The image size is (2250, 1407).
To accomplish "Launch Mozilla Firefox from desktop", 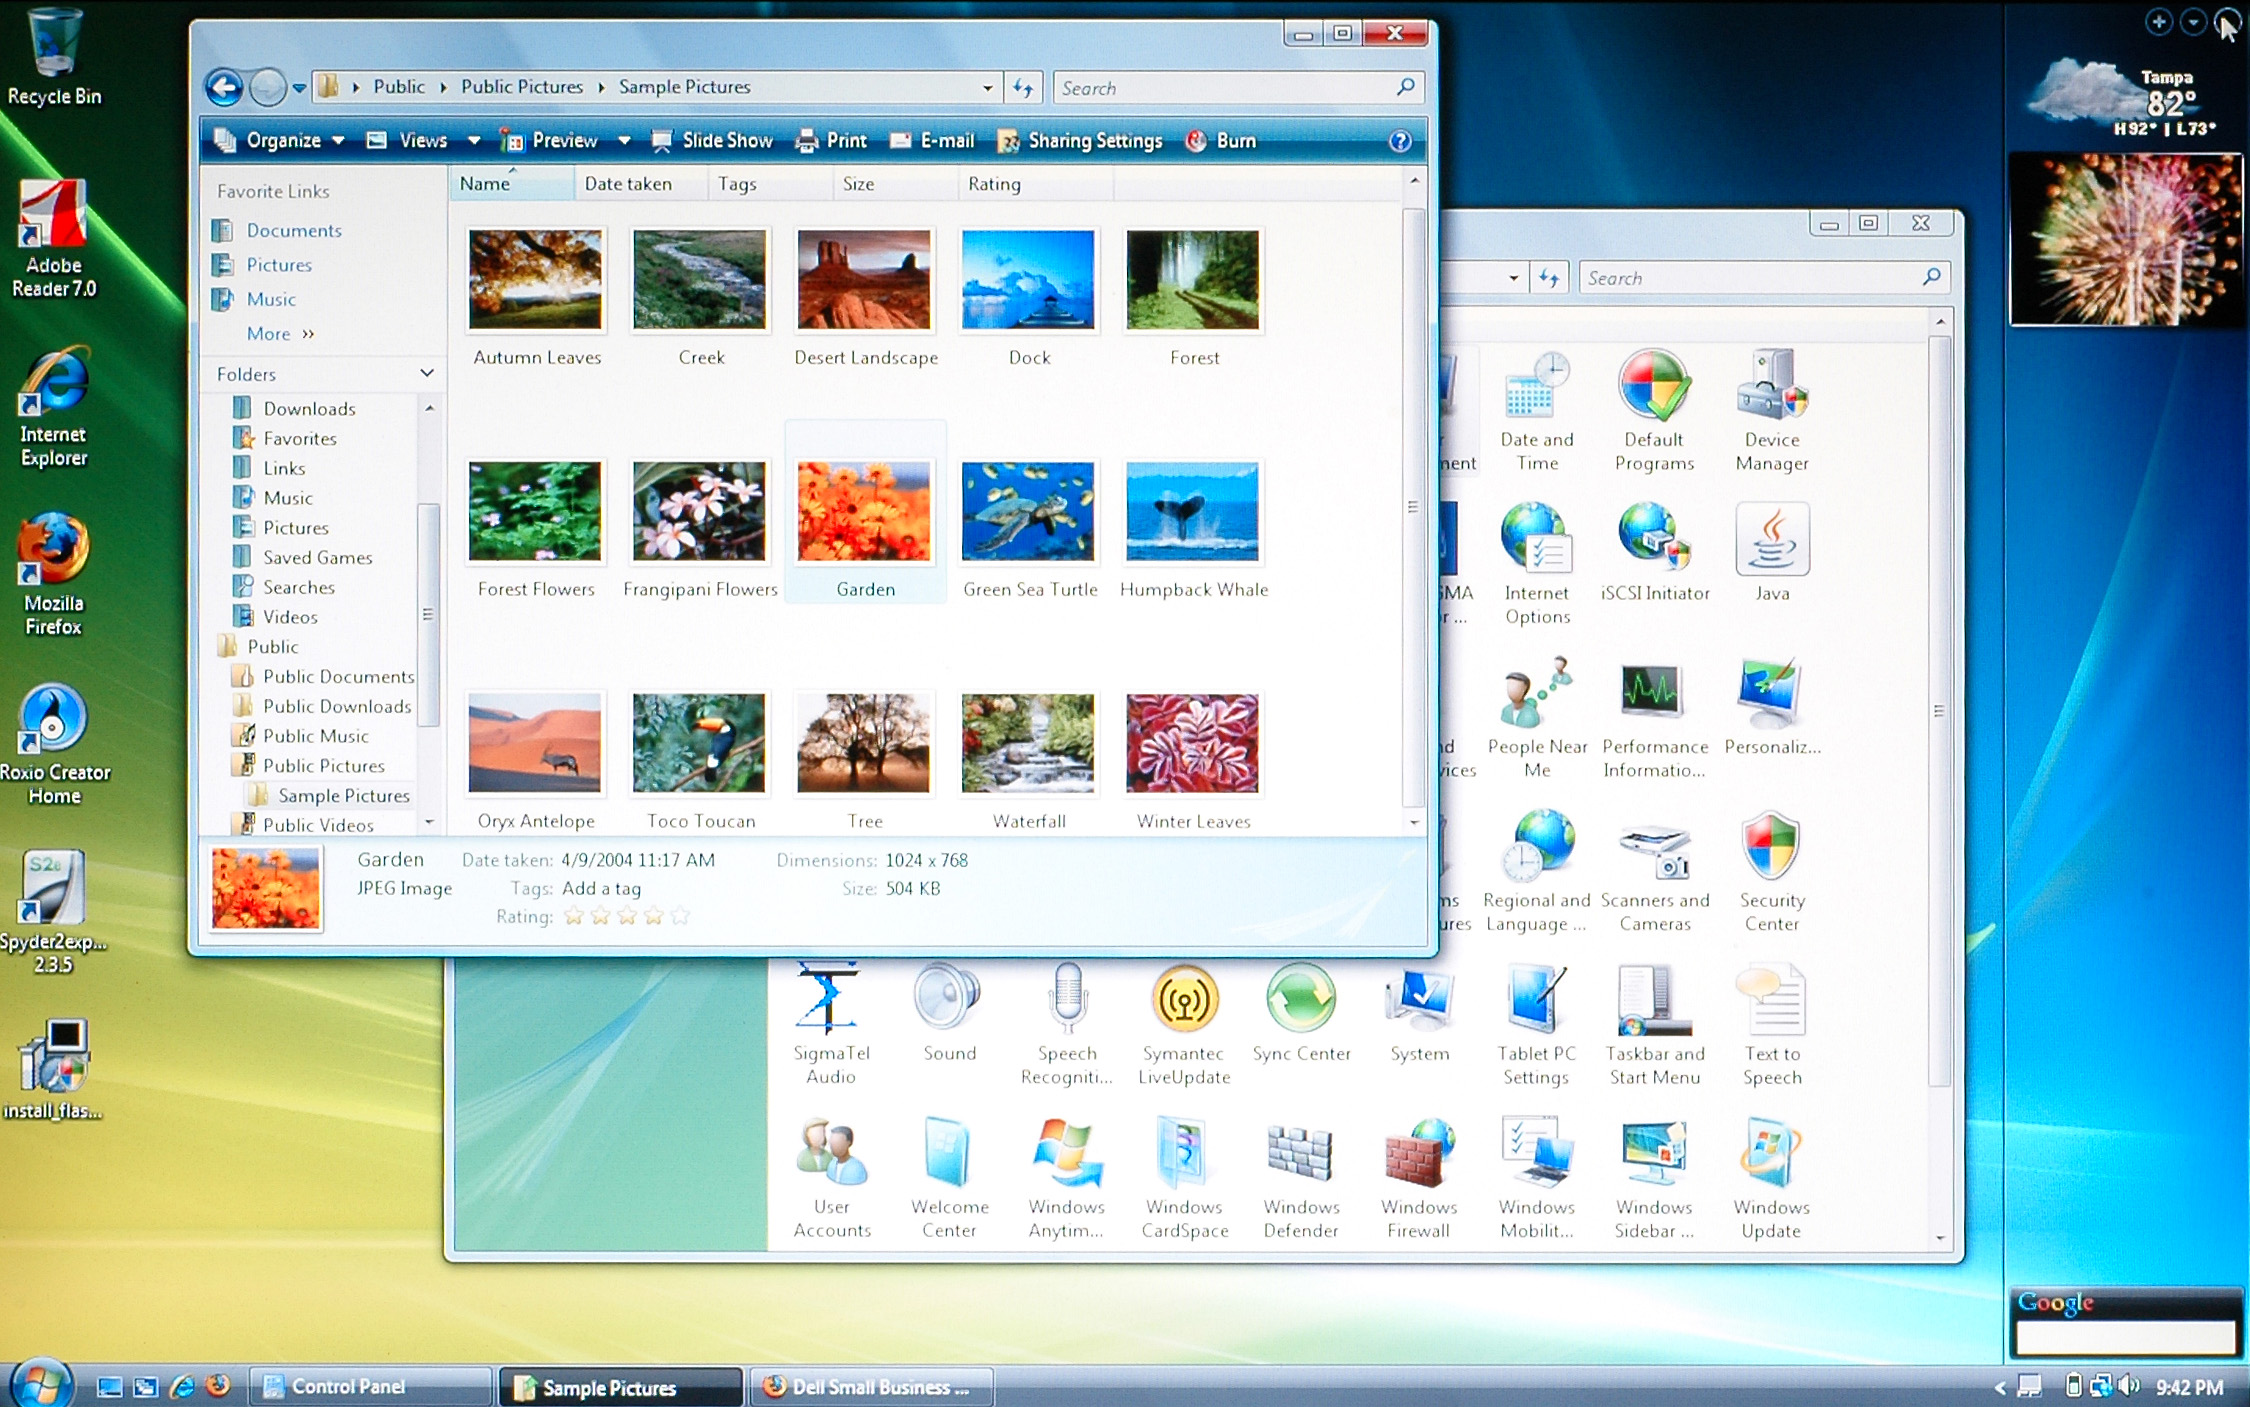I will click(x=54, y=575).
